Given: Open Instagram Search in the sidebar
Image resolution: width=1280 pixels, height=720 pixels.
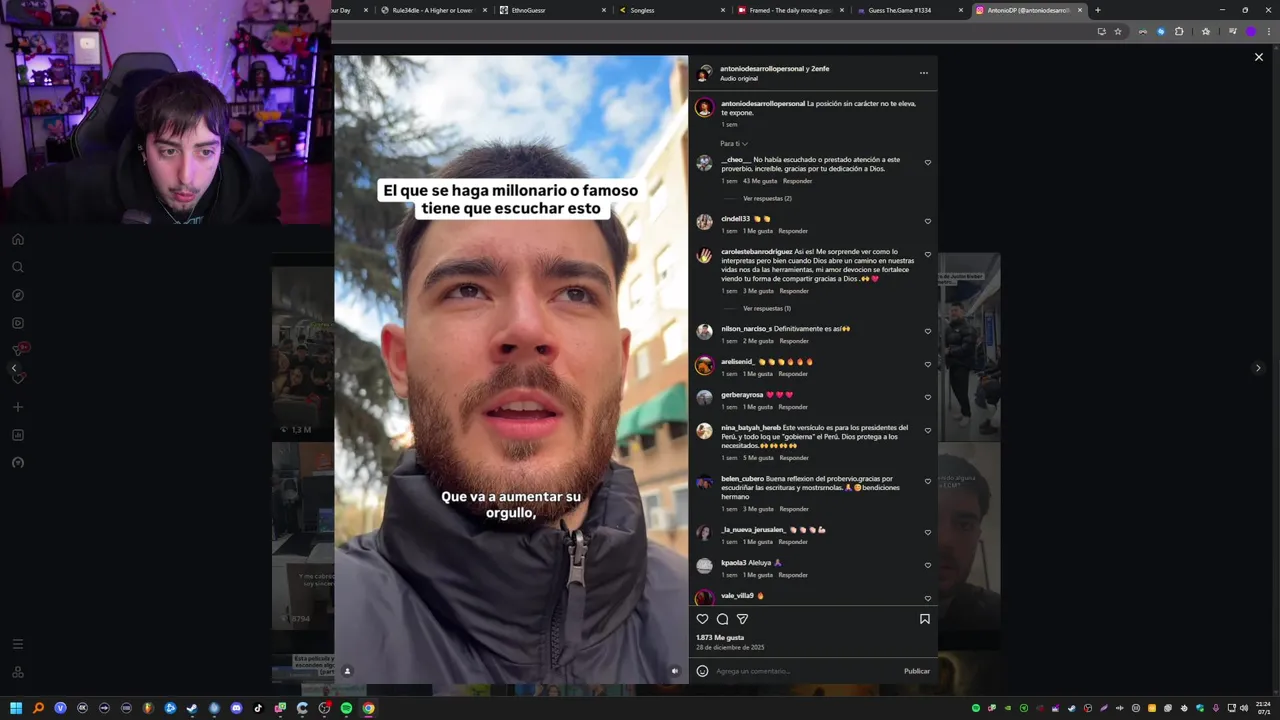Looking at the screenshot, I should tap(17, 267).
